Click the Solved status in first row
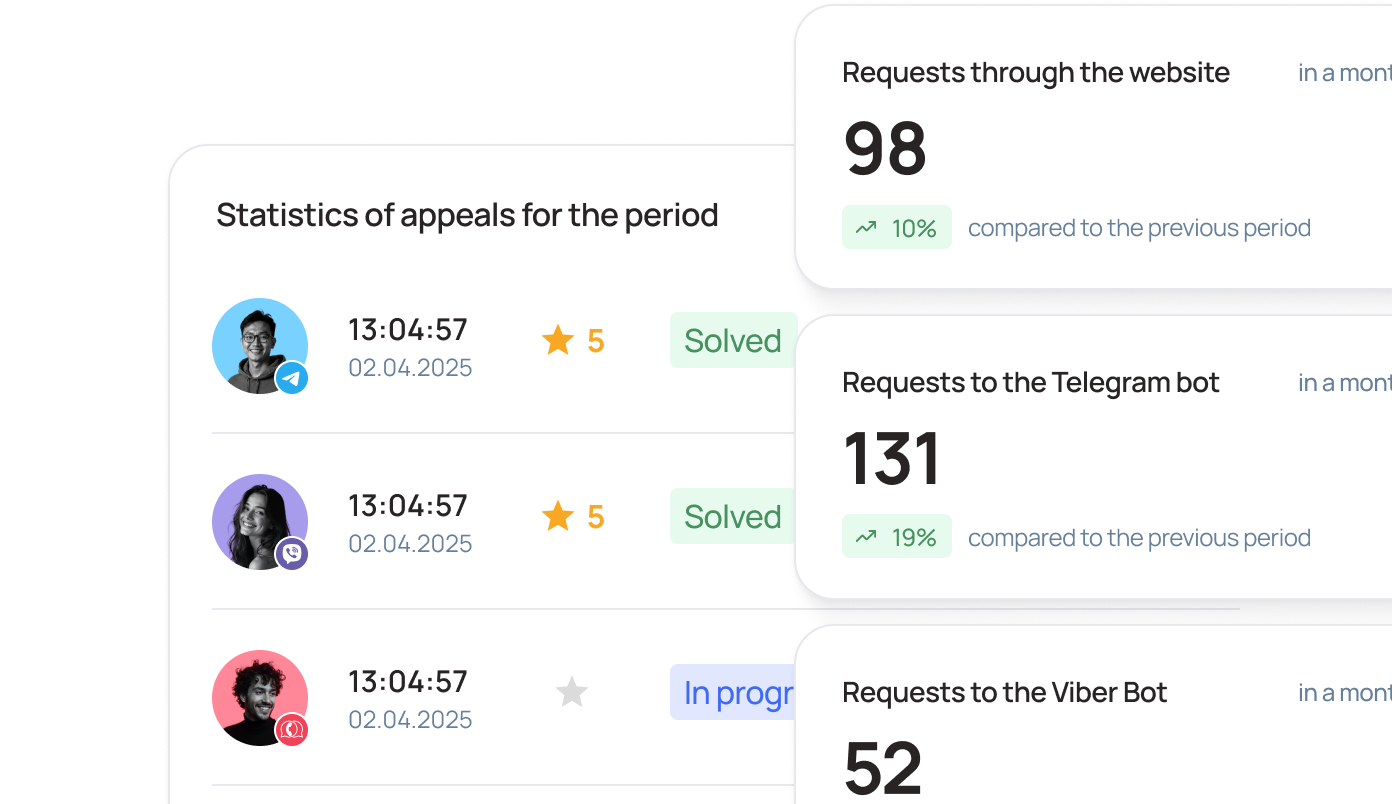Image resolution: width=1392 pixels, height=804 pixels. [732, 341]
